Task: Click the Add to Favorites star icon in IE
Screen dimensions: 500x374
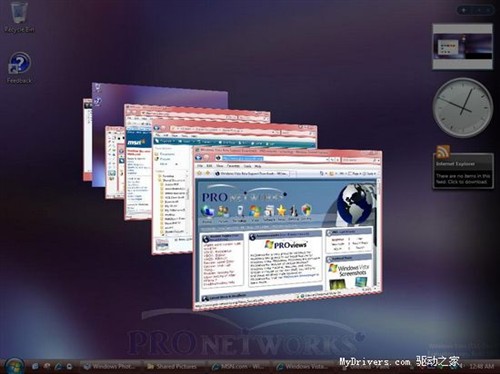Action: (207, 173)
